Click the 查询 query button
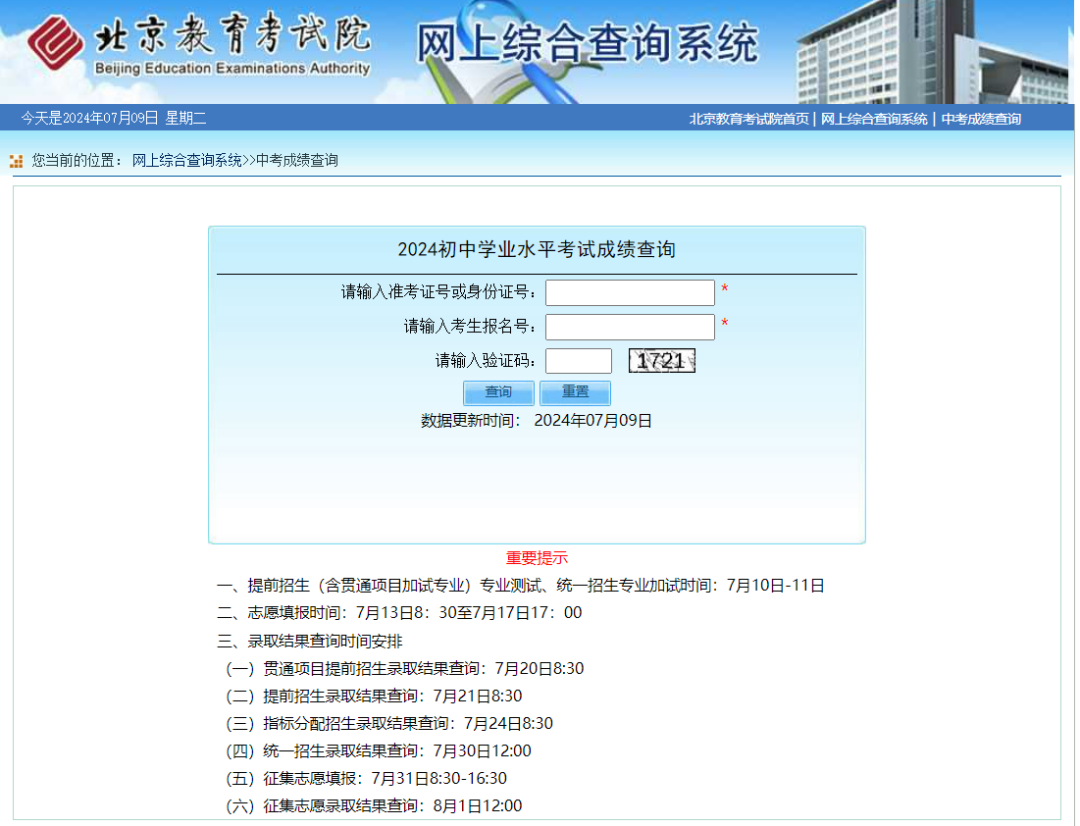Viewport: 1080px width, 826px height. (498, 392)
